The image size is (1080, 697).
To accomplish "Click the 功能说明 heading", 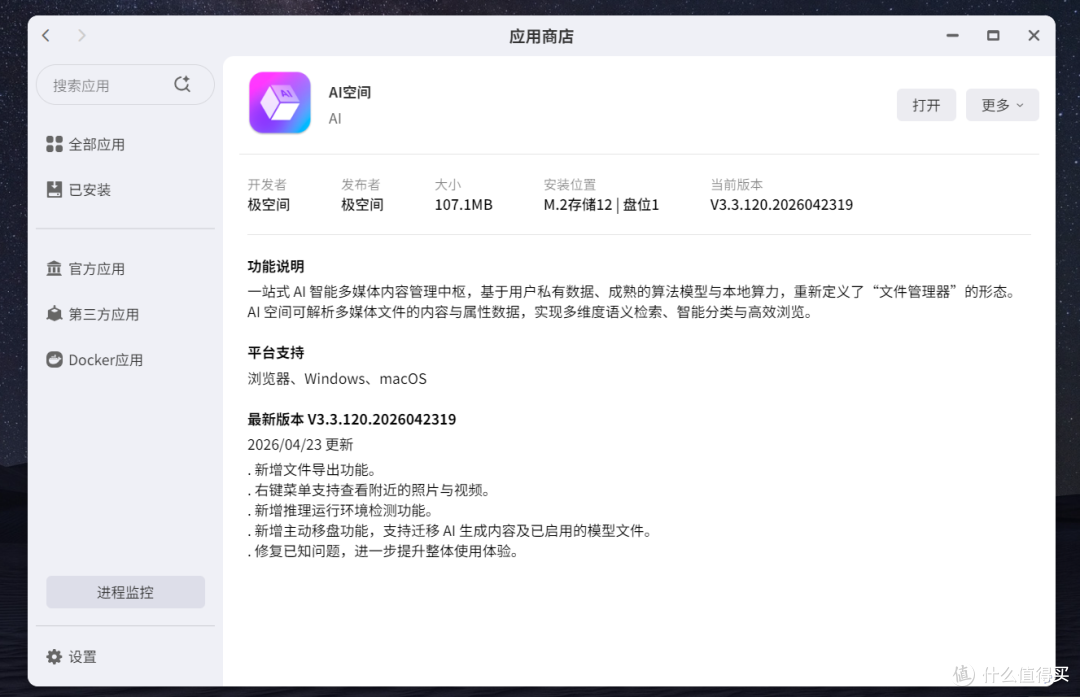I will click(276, 267).
